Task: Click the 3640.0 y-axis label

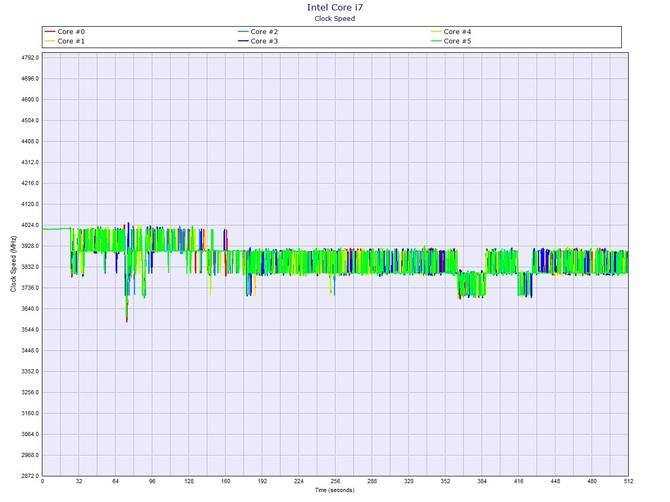Action: [29, 309]
